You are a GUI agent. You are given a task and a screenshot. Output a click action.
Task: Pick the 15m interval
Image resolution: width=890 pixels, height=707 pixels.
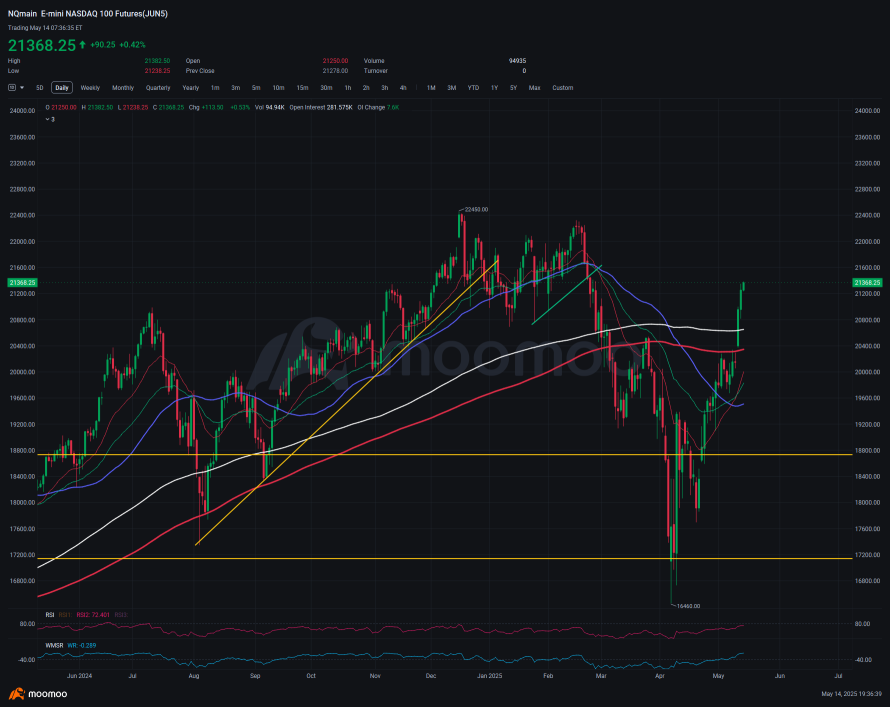tap(303, 88)
